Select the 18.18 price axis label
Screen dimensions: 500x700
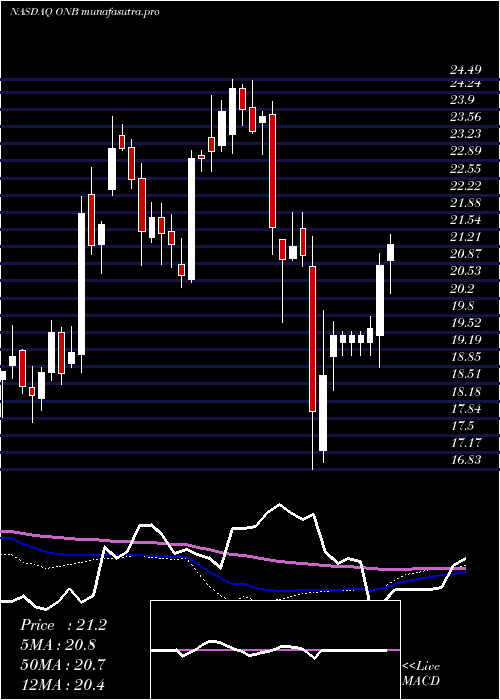pyautogui.click(x=466, y=392)
